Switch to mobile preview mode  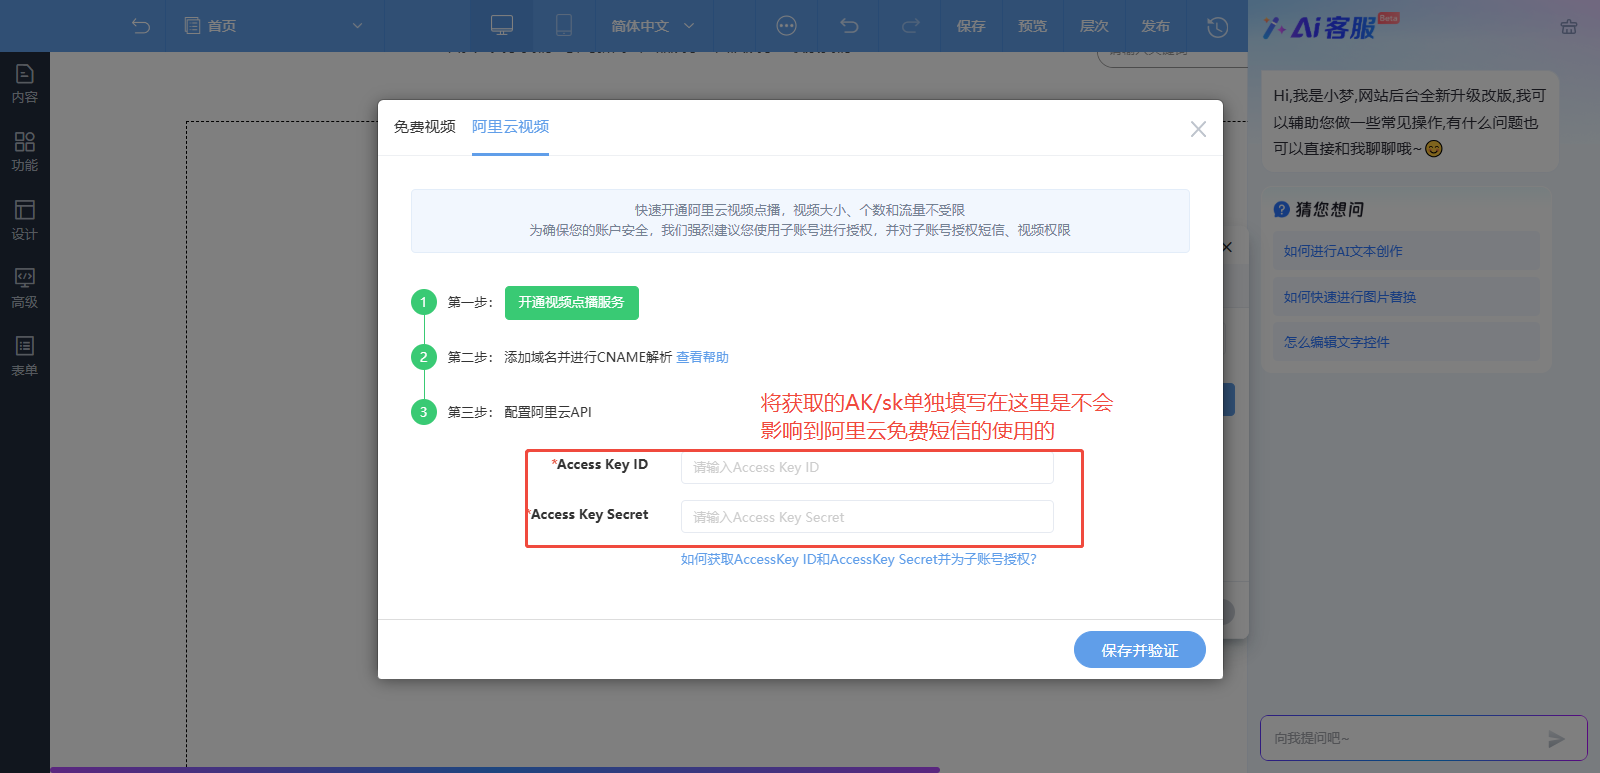[564, 26]
